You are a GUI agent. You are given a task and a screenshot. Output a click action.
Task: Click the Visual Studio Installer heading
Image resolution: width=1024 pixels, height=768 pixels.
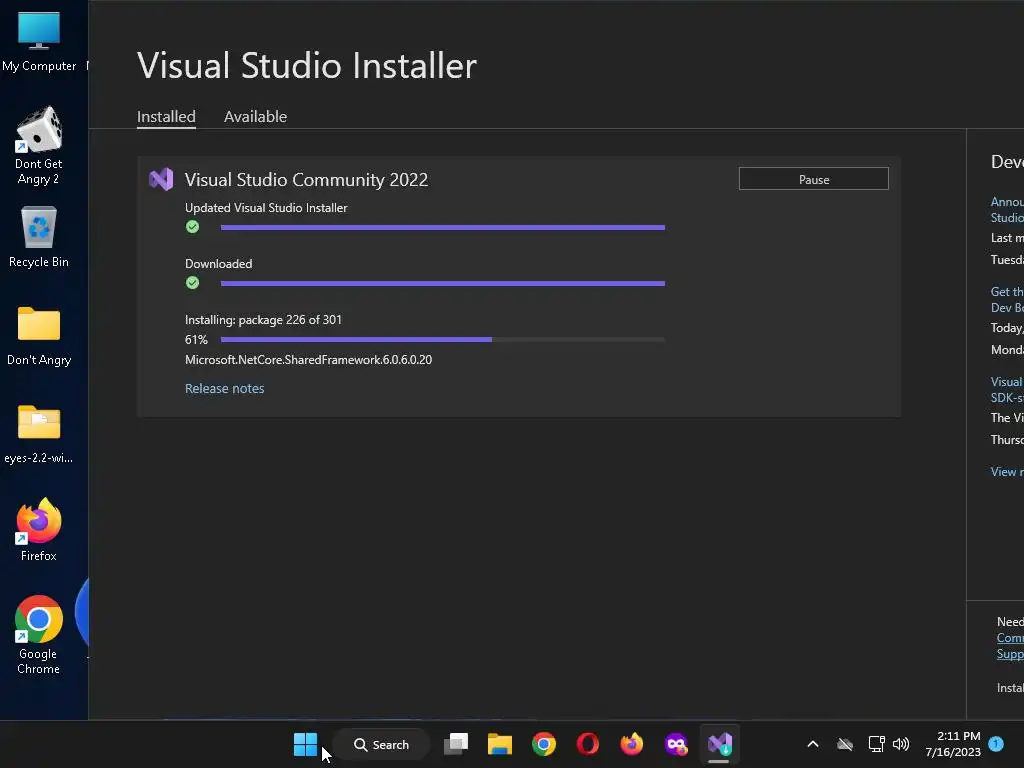pyautogui.click(x=306, y=65)
